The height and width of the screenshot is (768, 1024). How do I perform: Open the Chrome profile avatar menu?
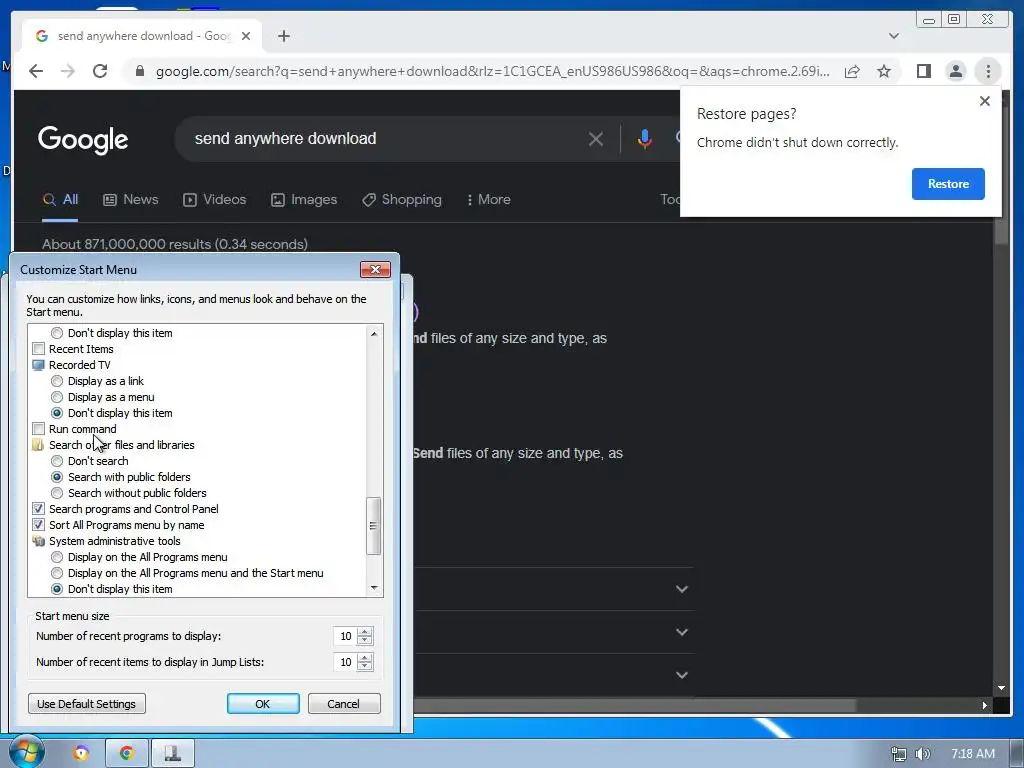click(955, 71)
